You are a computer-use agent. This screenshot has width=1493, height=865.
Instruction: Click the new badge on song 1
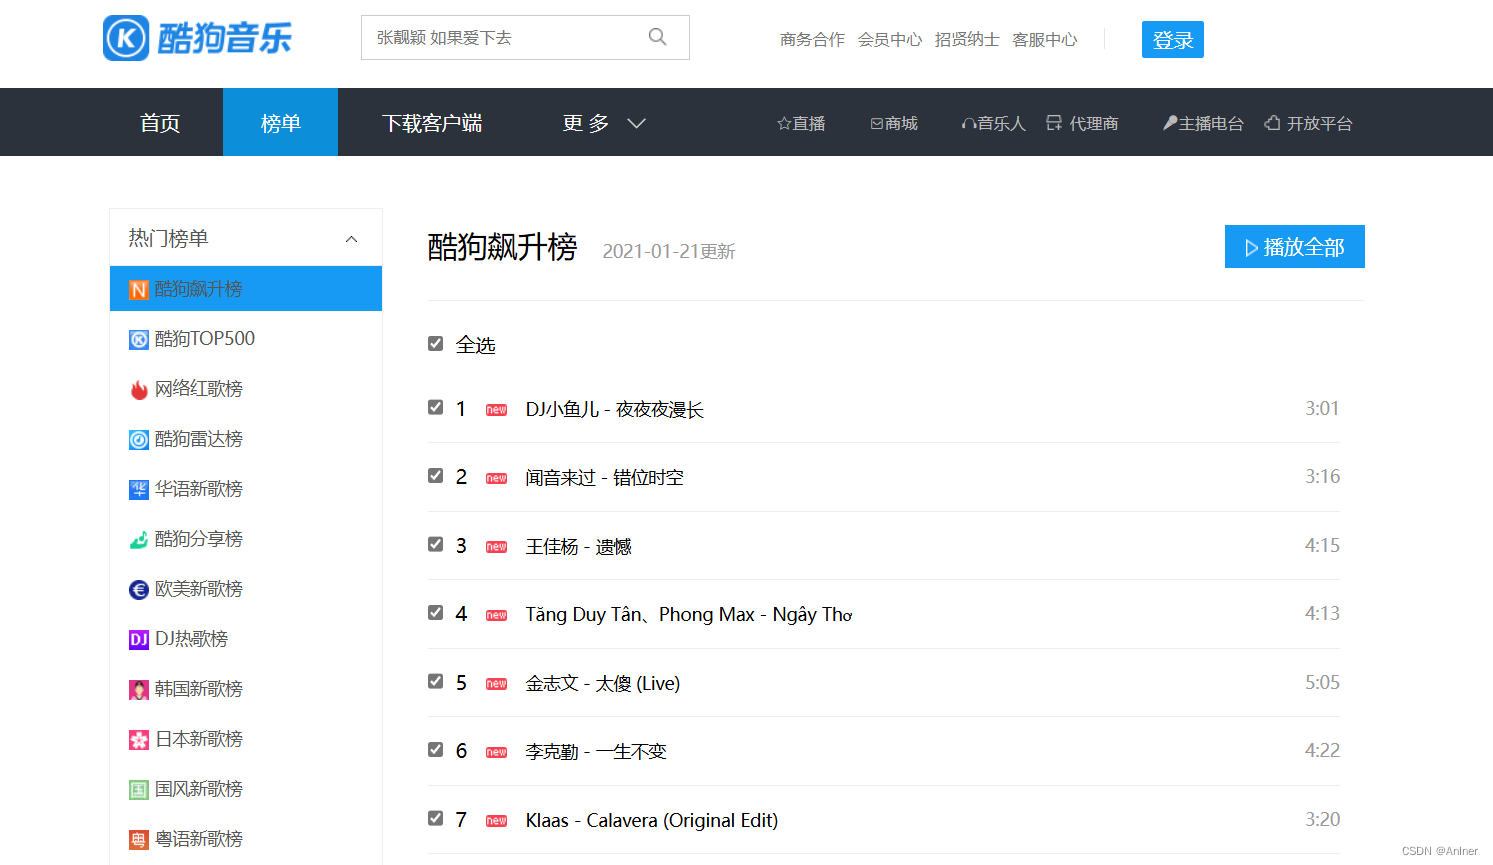click(496, 410)
